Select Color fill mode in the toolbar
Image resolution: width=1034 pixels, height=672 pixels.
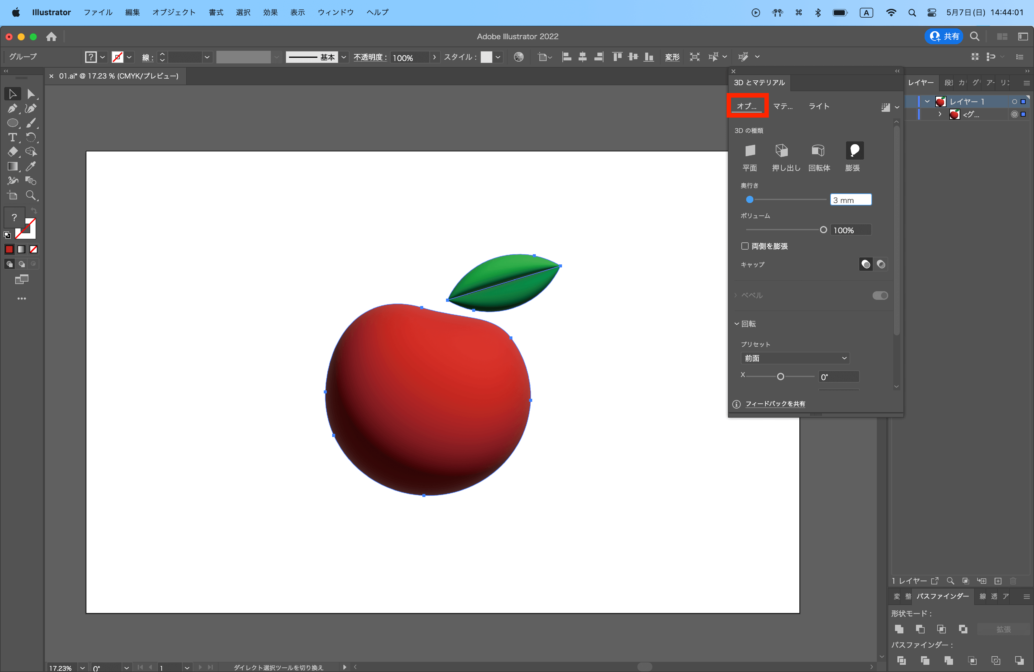click(9, 249)
